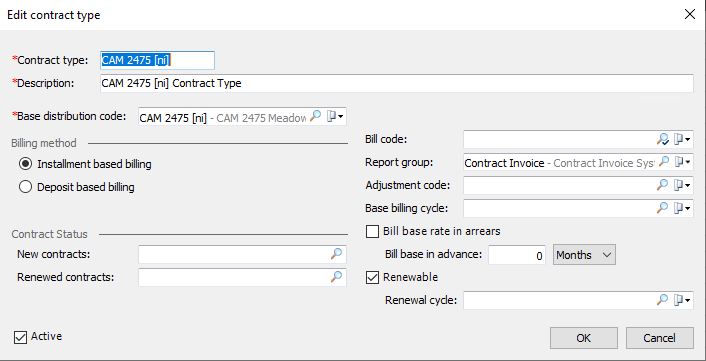Search for a Bill code
The height and width of the screenshot is (361, 706).
662,140
